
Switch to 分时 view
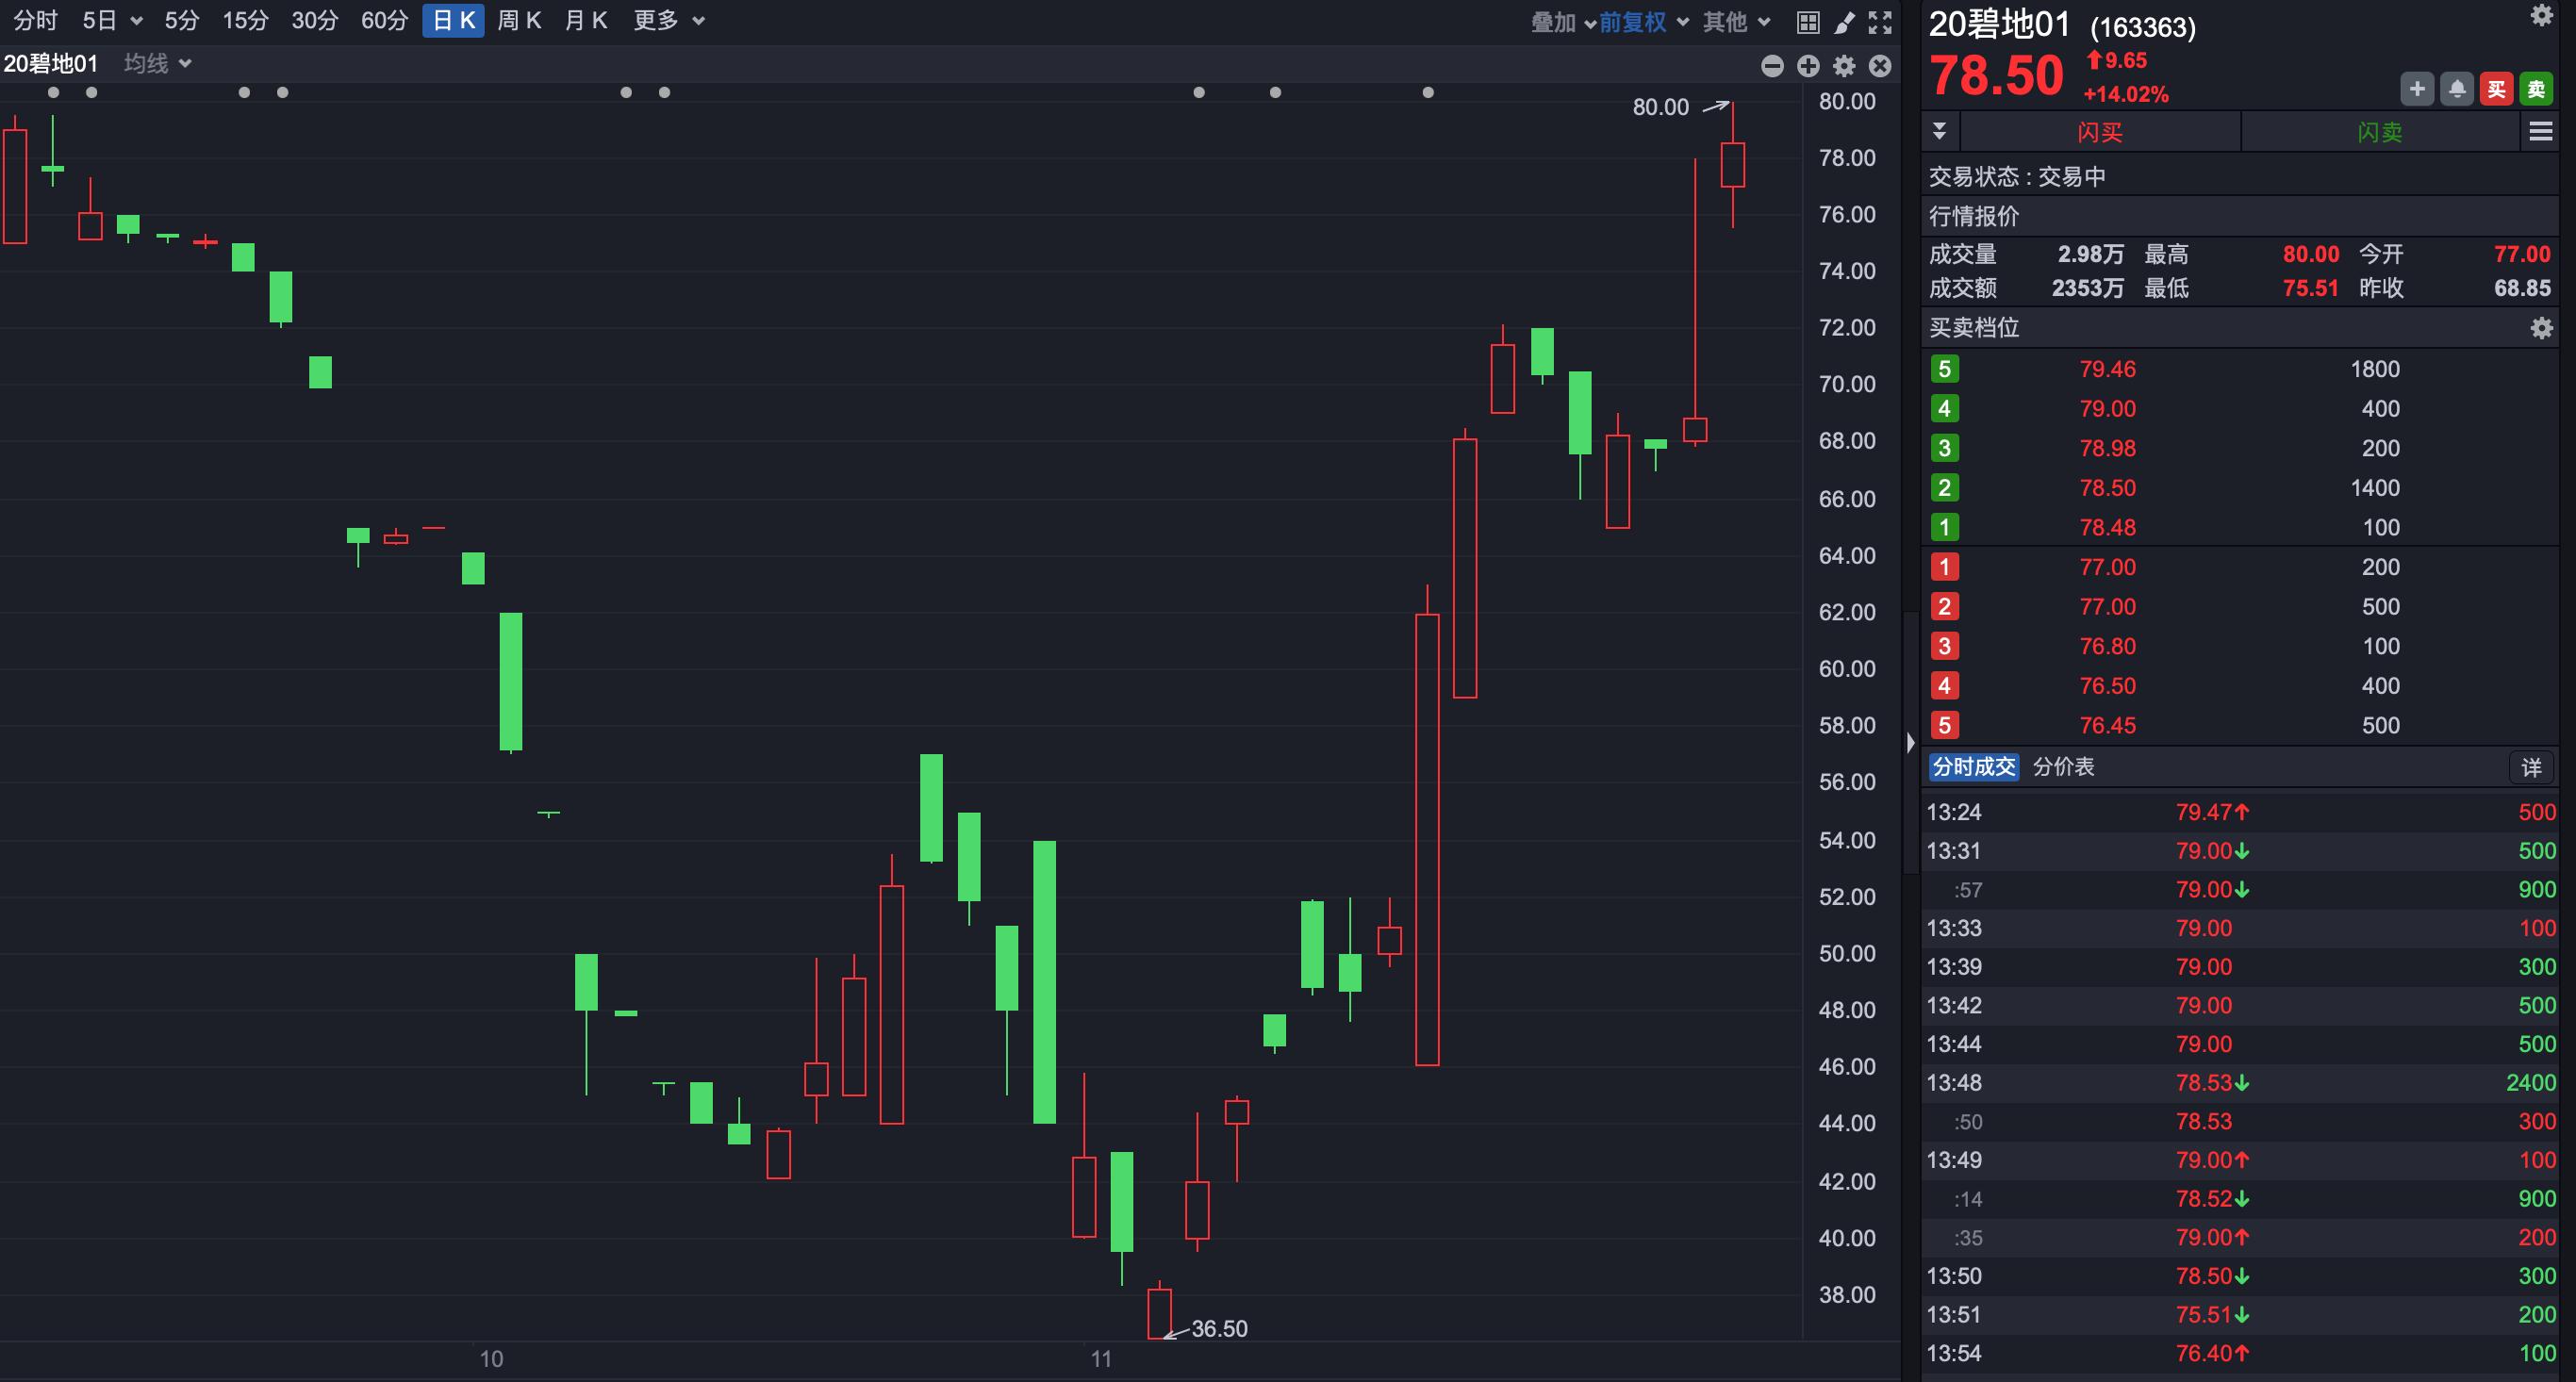(x=36, y=20)
